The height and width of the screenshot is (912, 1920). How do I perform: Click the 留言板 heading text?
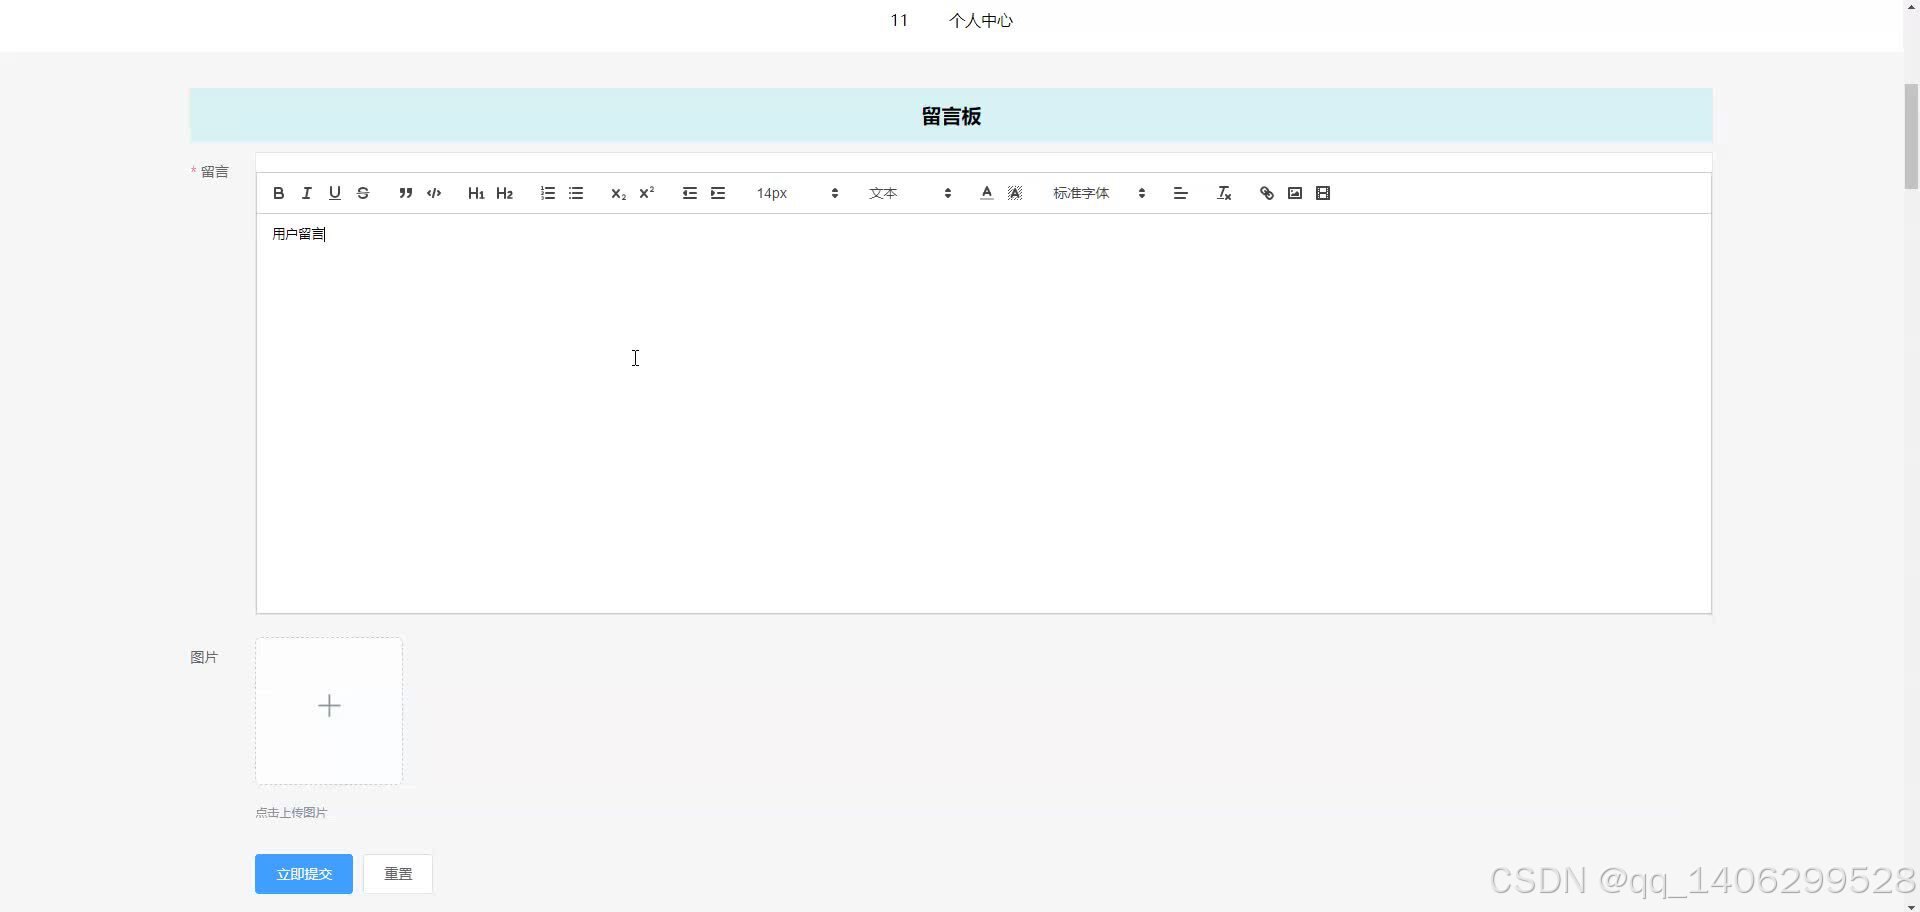click(951, 116)
